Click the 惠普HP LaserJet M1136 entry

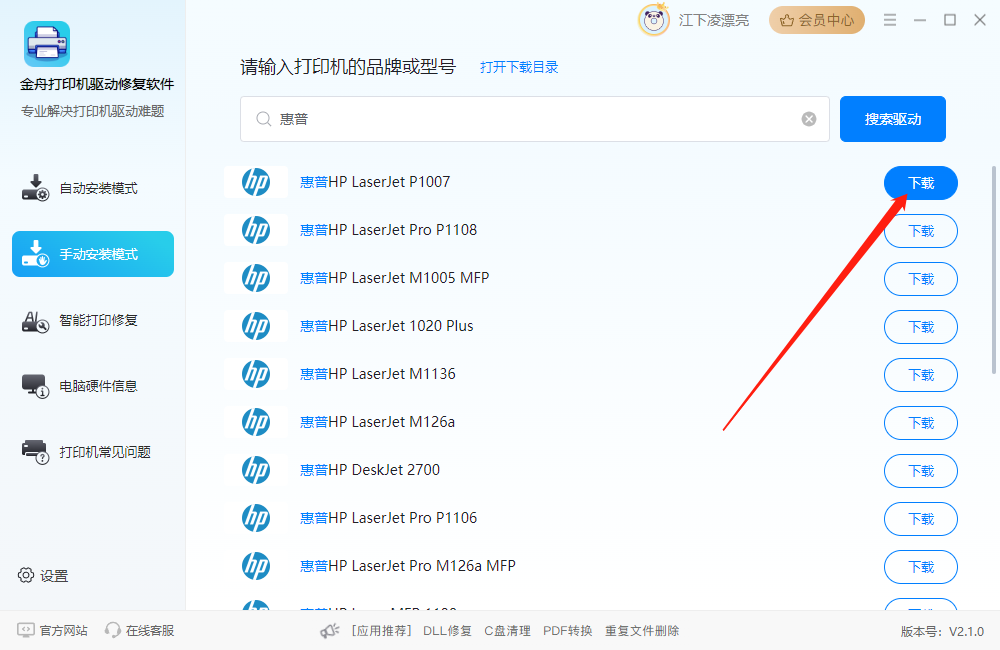pos(378,374)
